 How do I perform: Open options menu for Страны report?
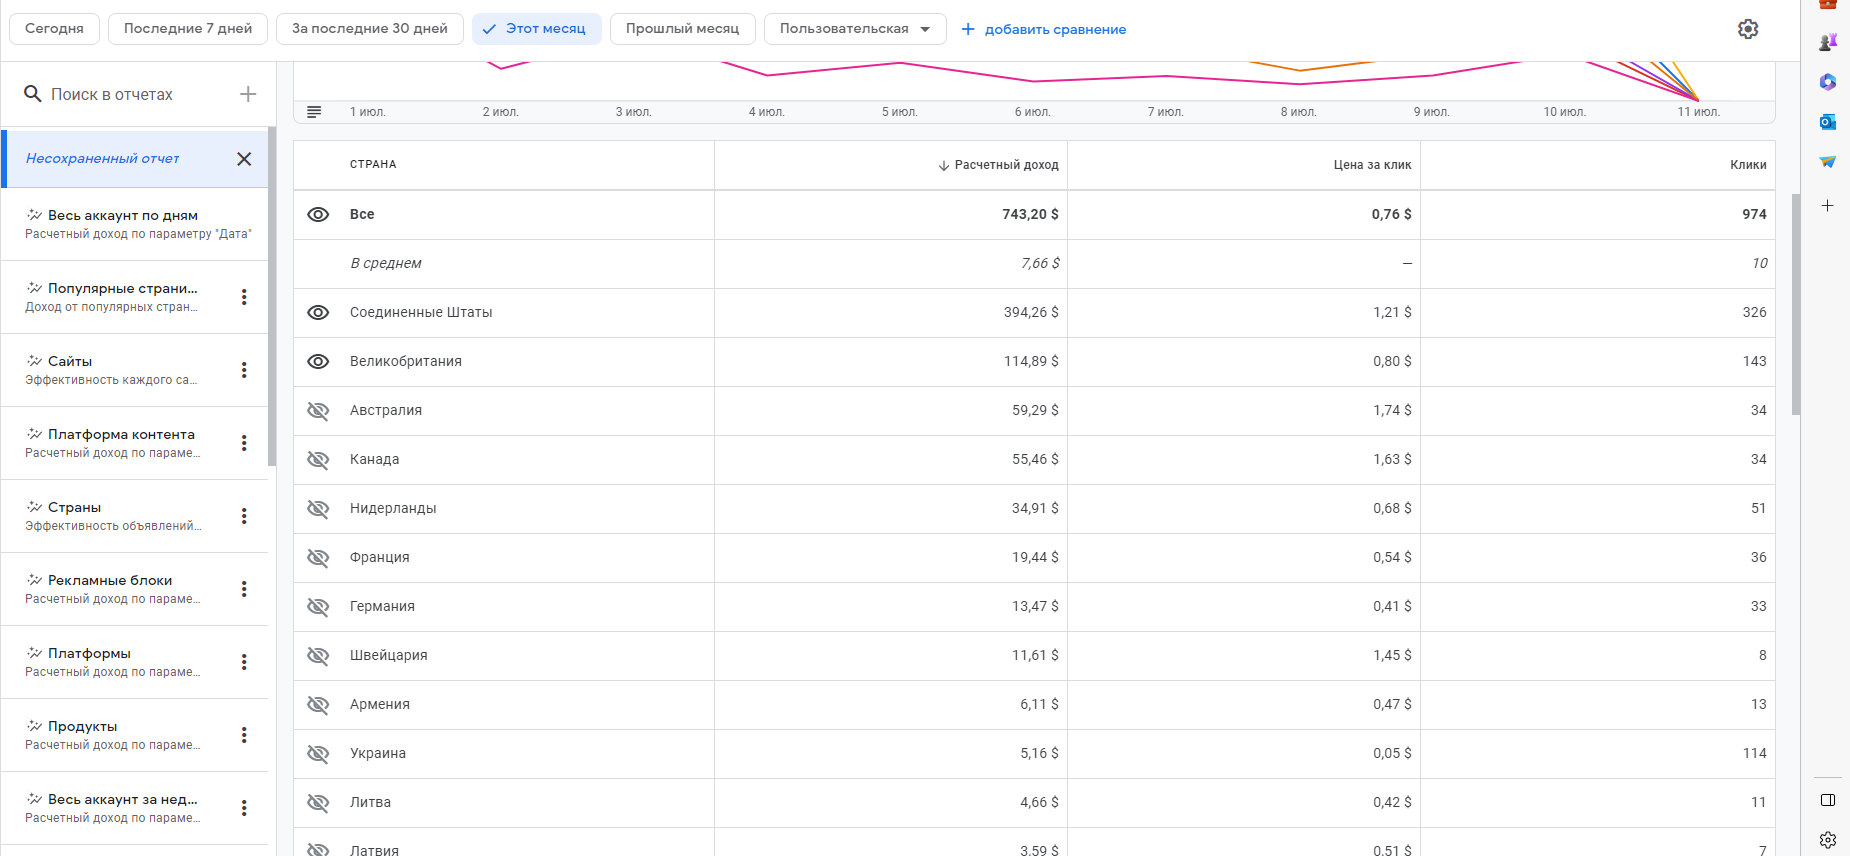click(x=244, y=516)
